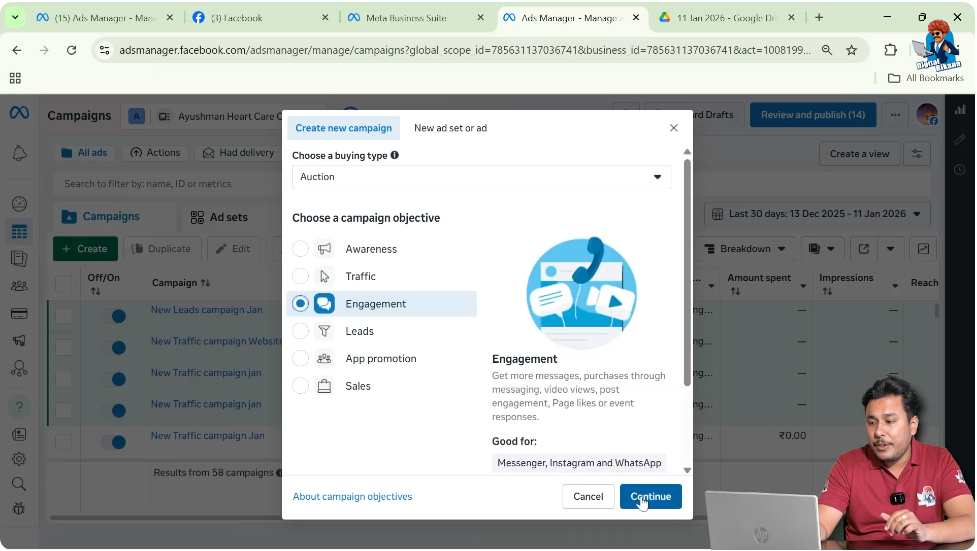Reload the browser page
Image resolution: width=977 pixels, height=551 pixels.
[x=72, y=50]
